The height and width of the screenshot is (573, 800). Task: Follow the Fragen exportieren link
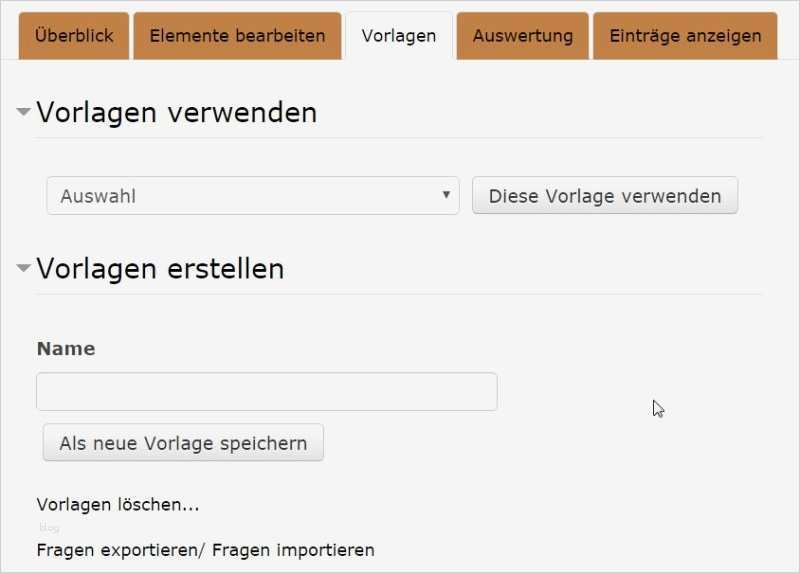tap(120, 550)
